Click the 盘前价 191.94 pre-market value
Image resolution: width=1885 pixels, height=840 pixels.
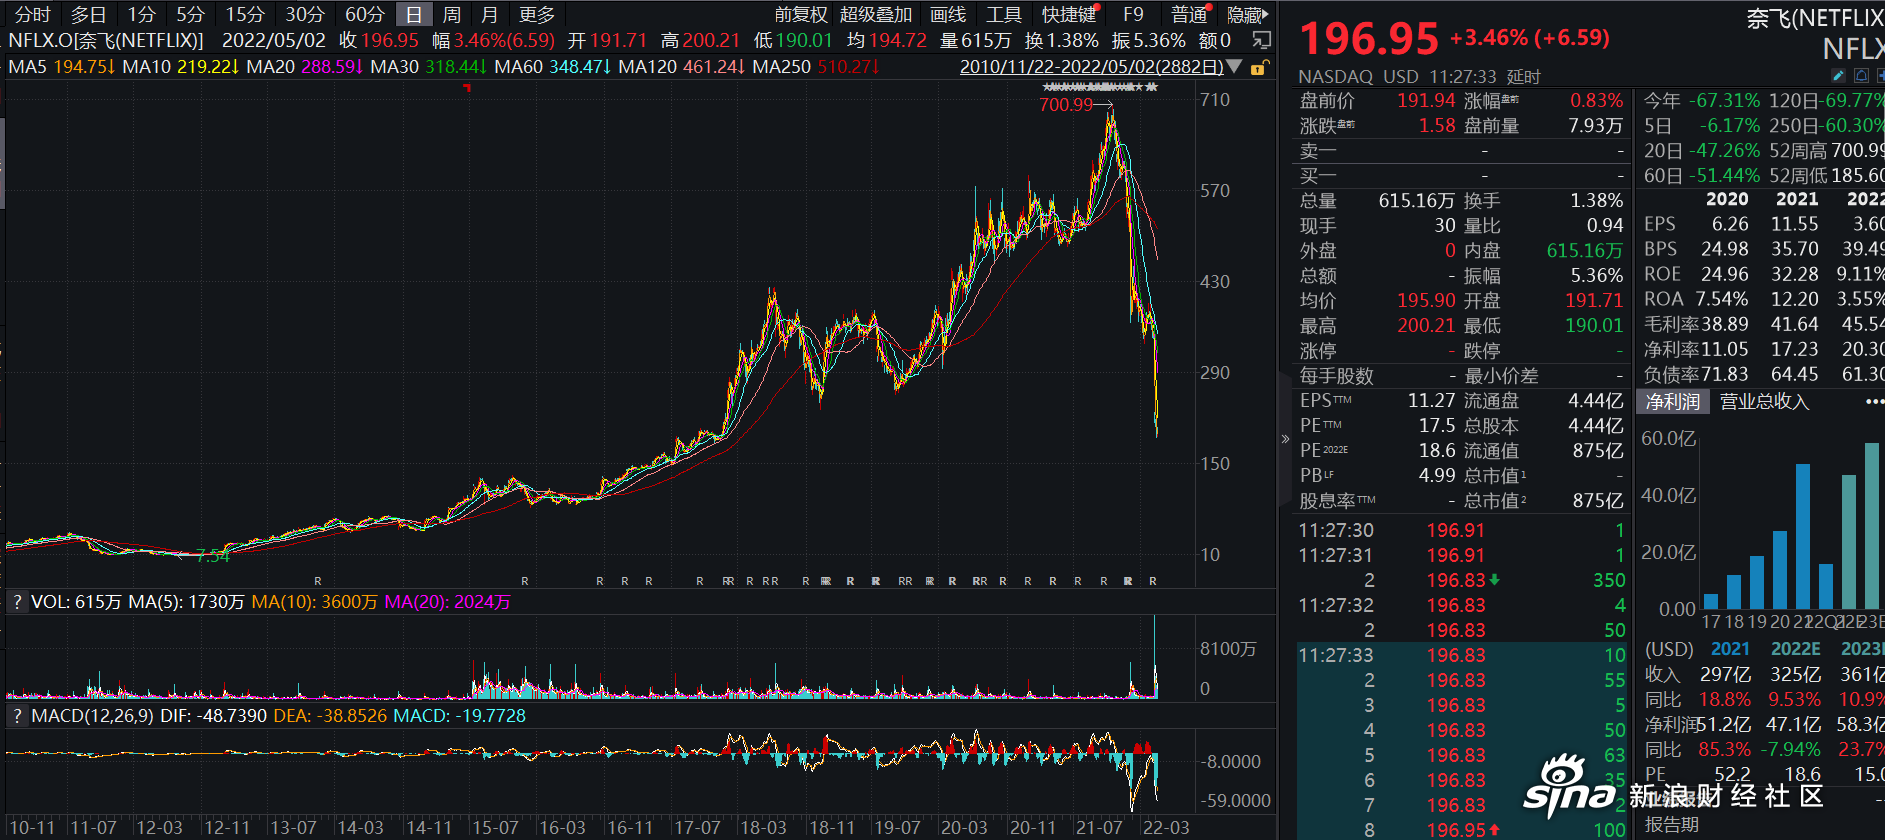coord(1426,101)
